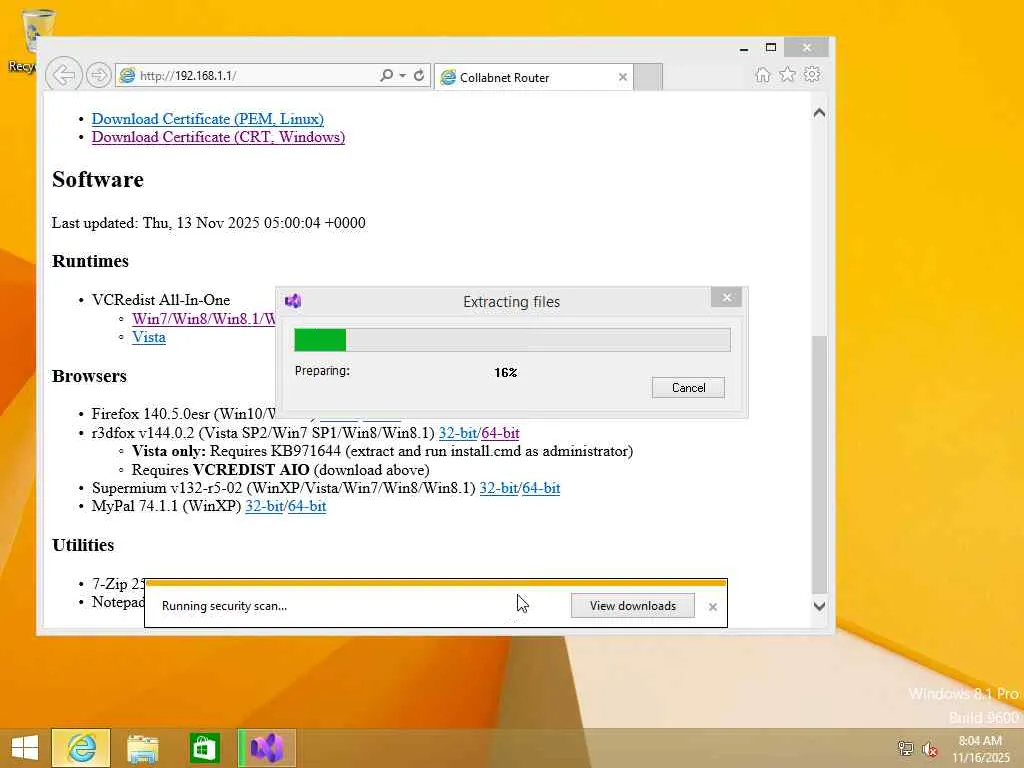Open a new blank tab

[648, 77]
